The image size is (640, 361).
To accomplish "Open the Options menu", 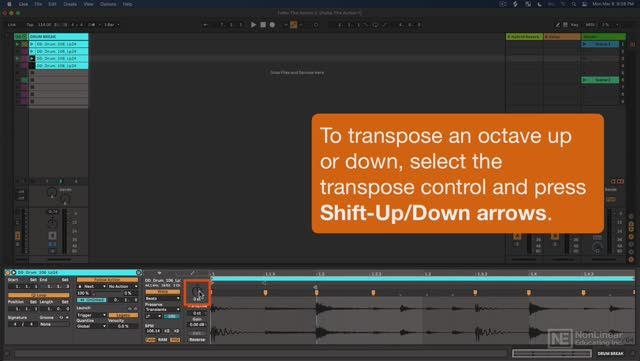I will (x=108, y=4).
